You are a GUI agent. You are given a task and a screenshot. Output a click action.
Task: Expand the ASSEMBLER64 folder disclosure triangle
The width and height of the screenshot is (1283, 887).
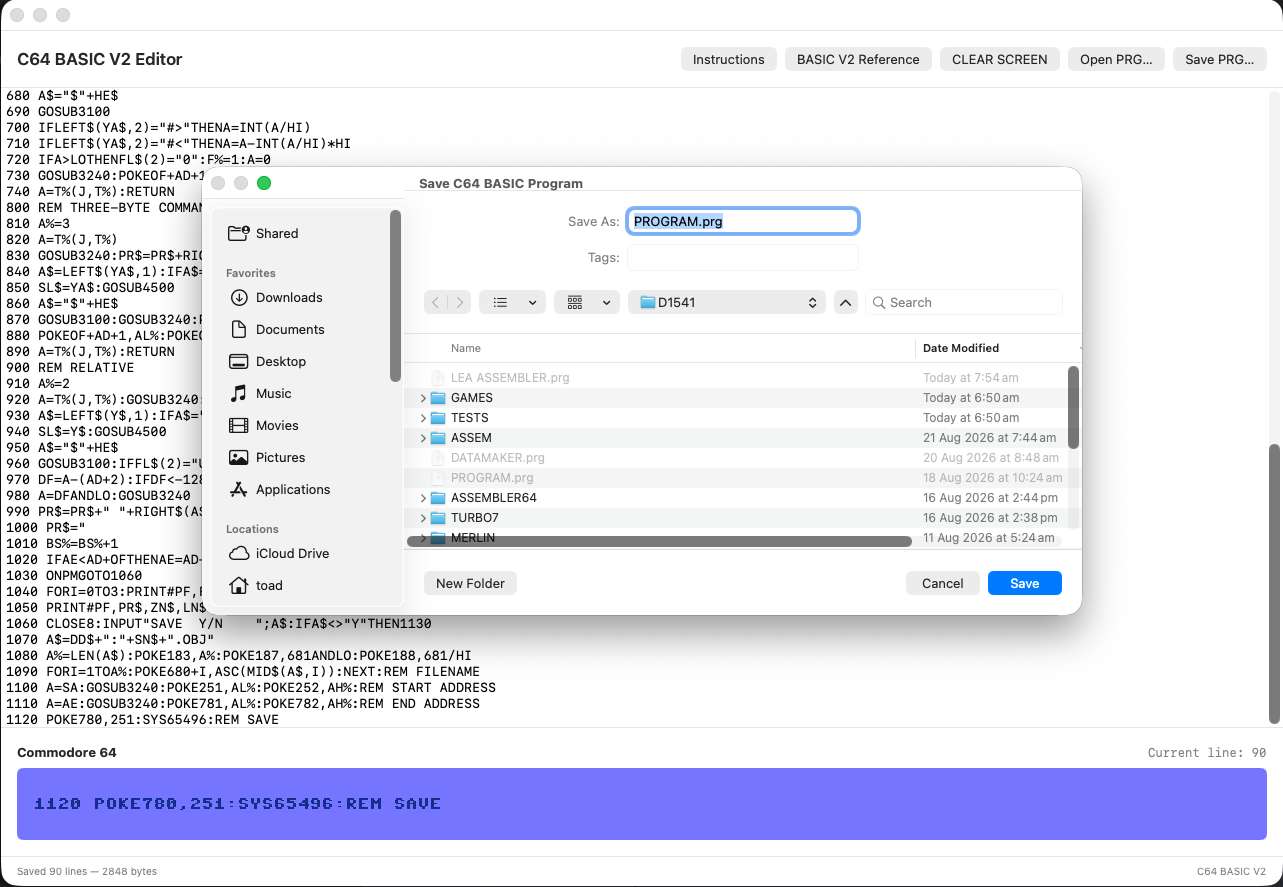click(x=423, y=498)
